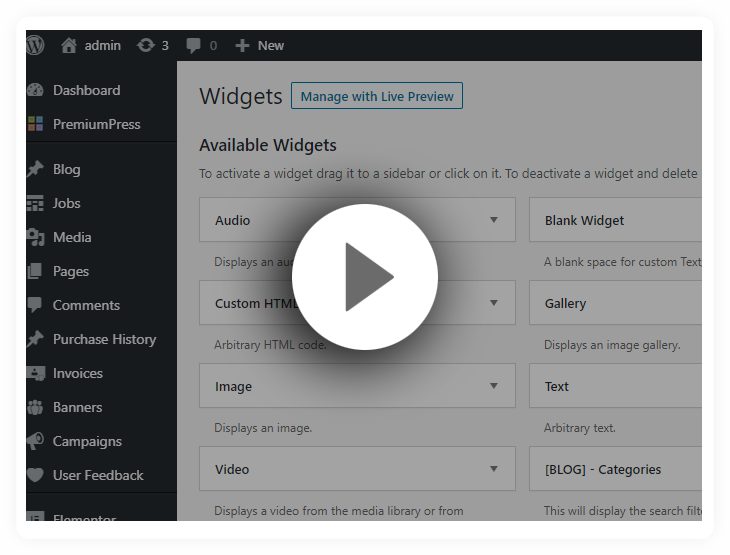The image size is (730, 555).
Task: Expand the Audio widget dropdown arrow
Action: click(493, 220)
